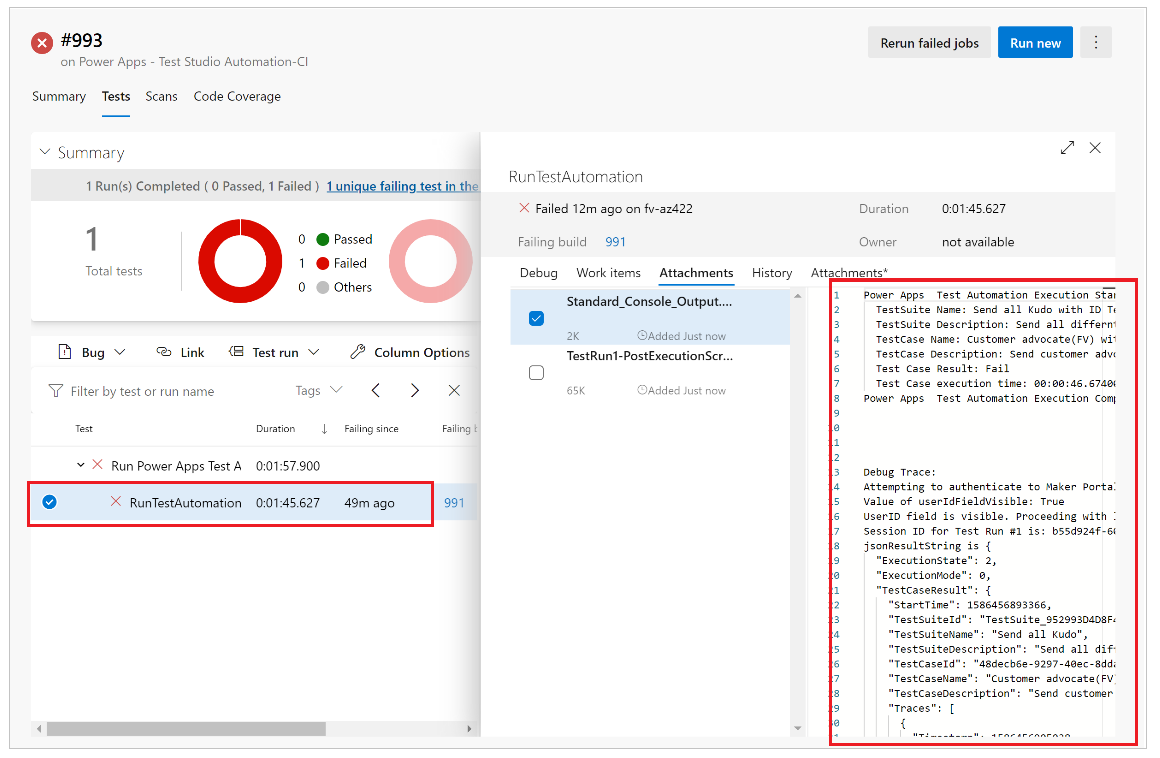The image size is (1160, 758).
Task: Toggle RunTestAutomation row selection circle
Action: [x=50, y=502]
